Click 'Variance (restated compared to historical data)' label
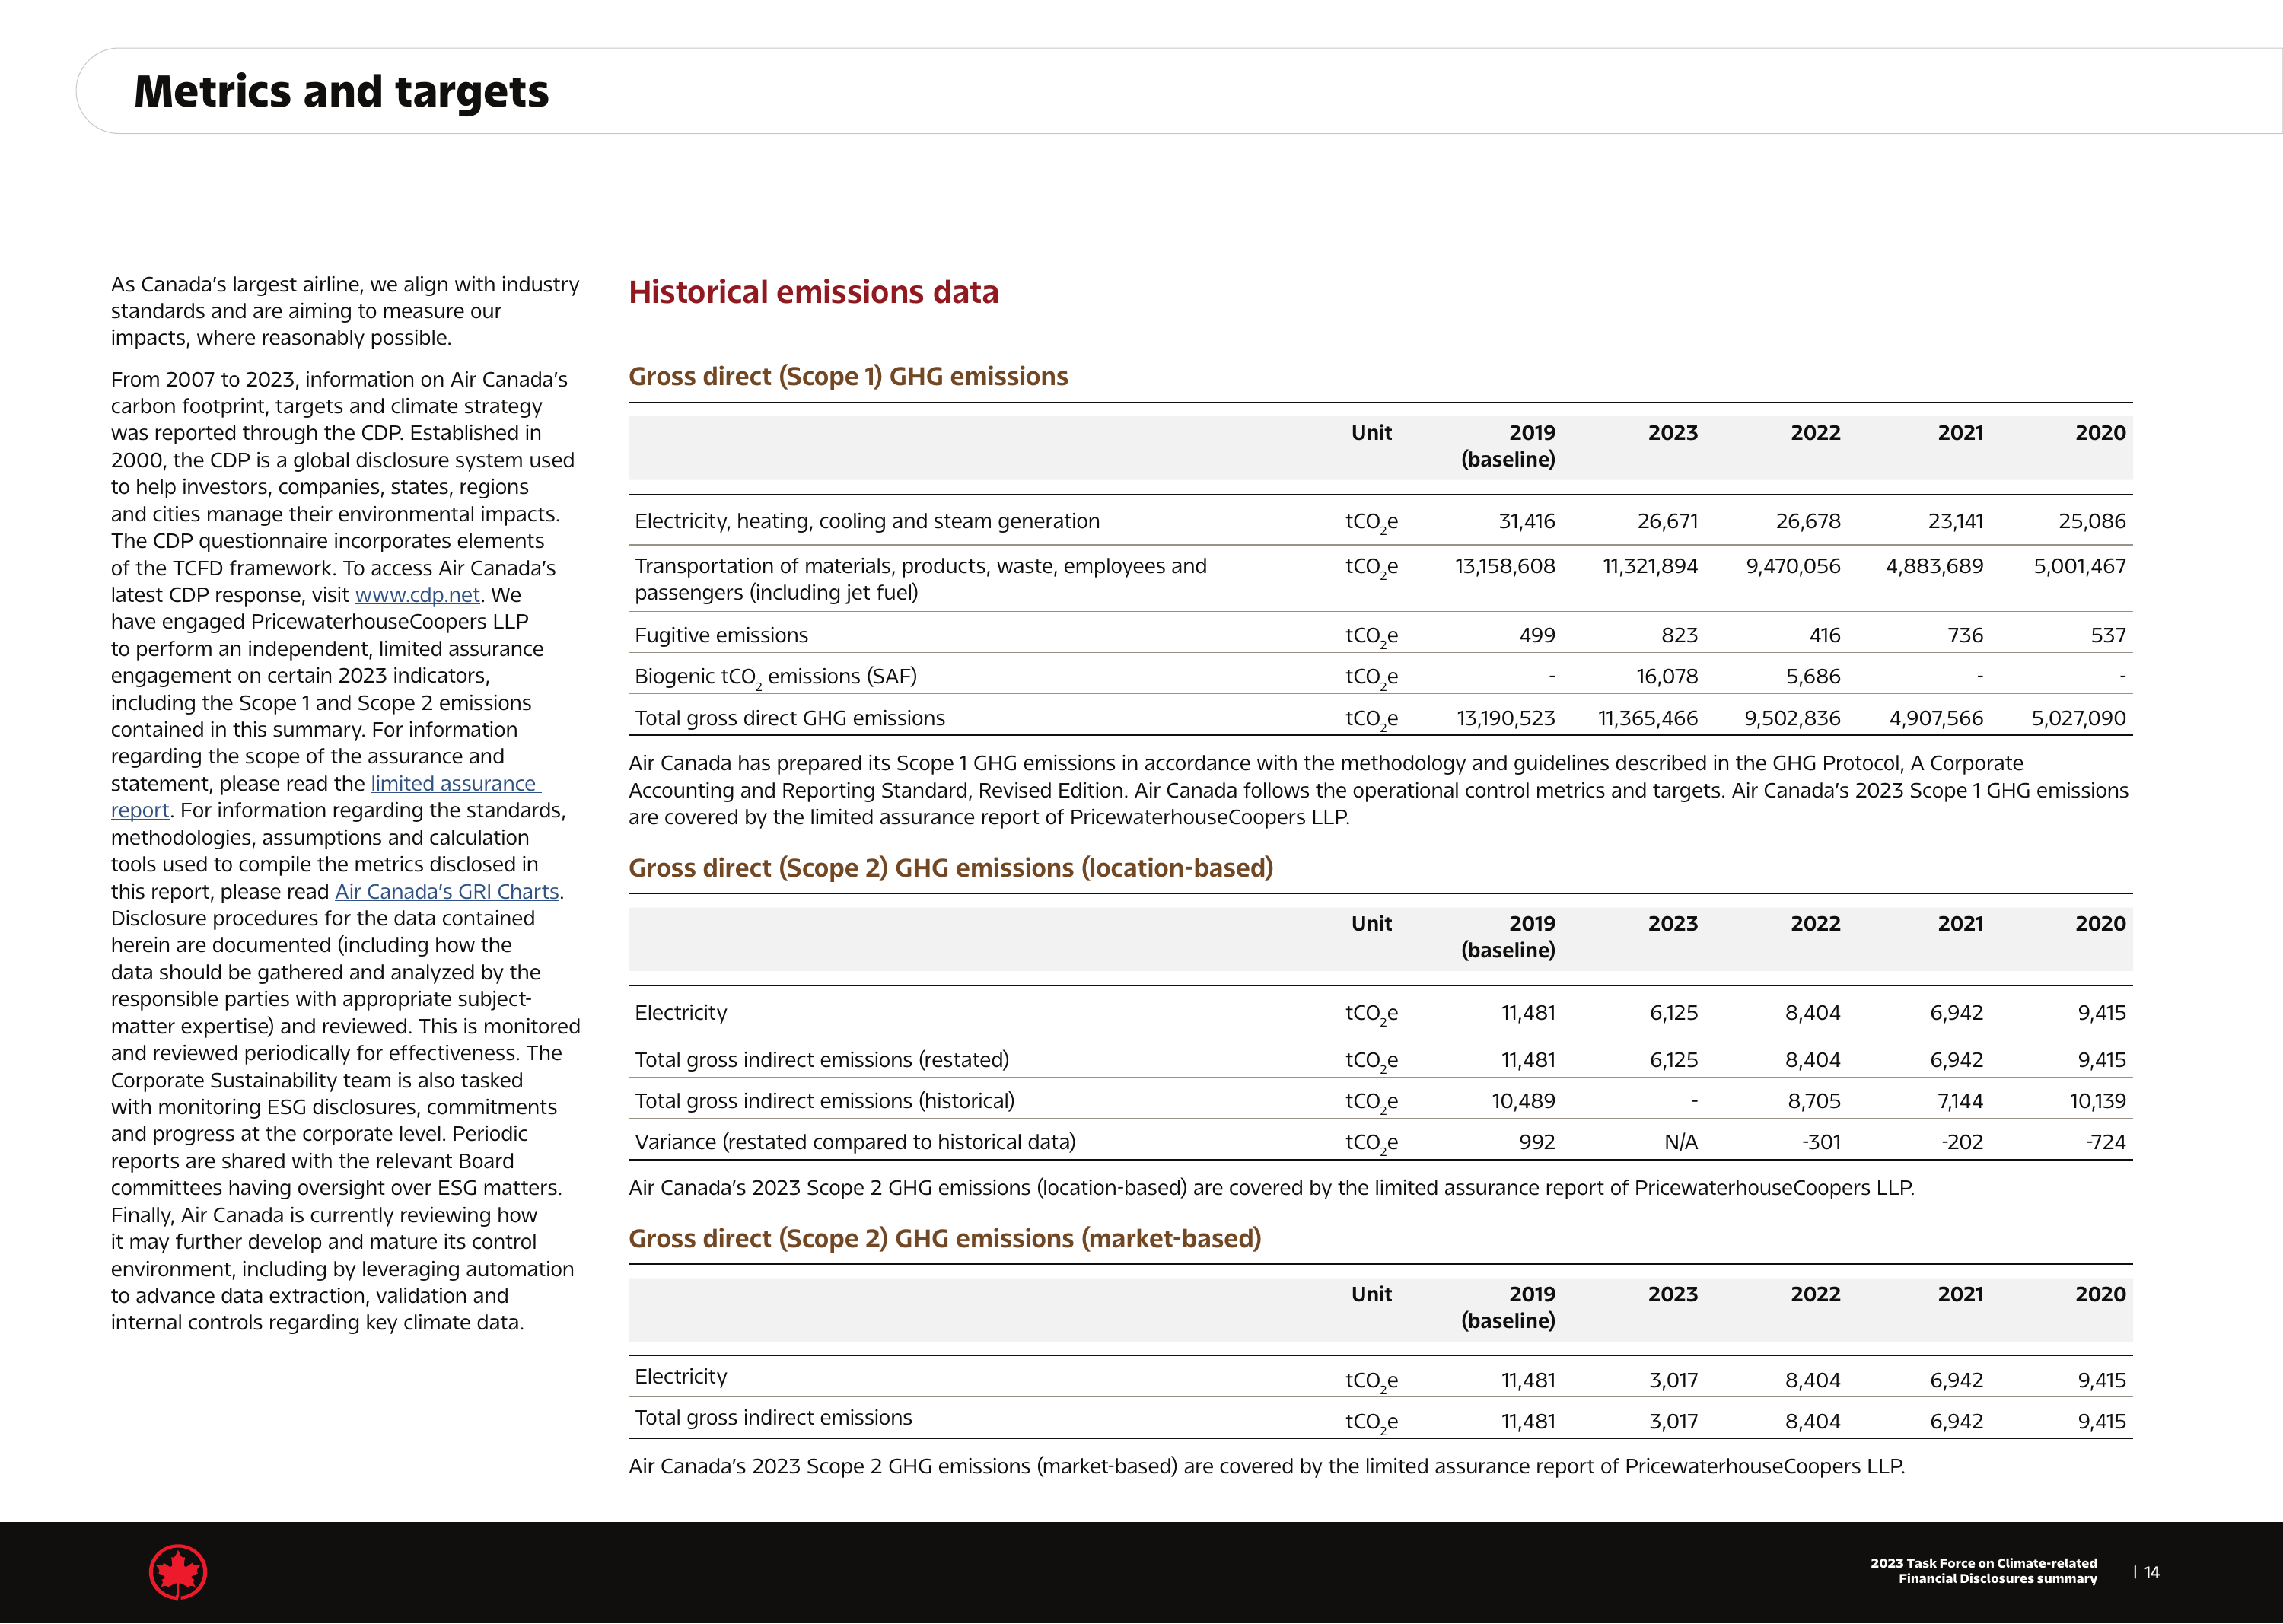Image resolution: width=2283 pixels, height=1624 pixels. tap(855, 1142)
